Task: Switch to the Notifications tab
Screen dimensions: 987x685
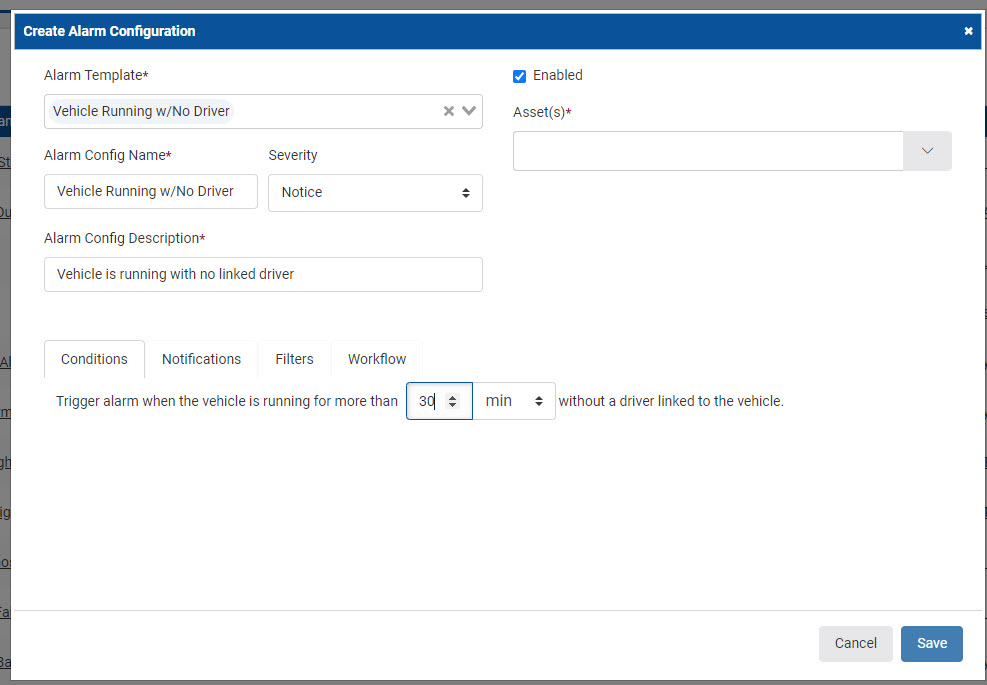Action: pos(201,359)
